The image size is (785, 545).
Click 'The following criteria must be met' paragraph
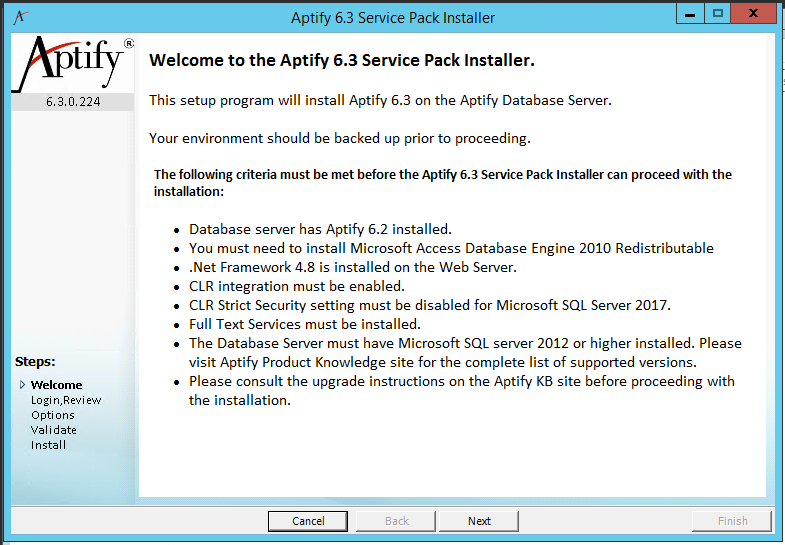[x=443, y=183]
